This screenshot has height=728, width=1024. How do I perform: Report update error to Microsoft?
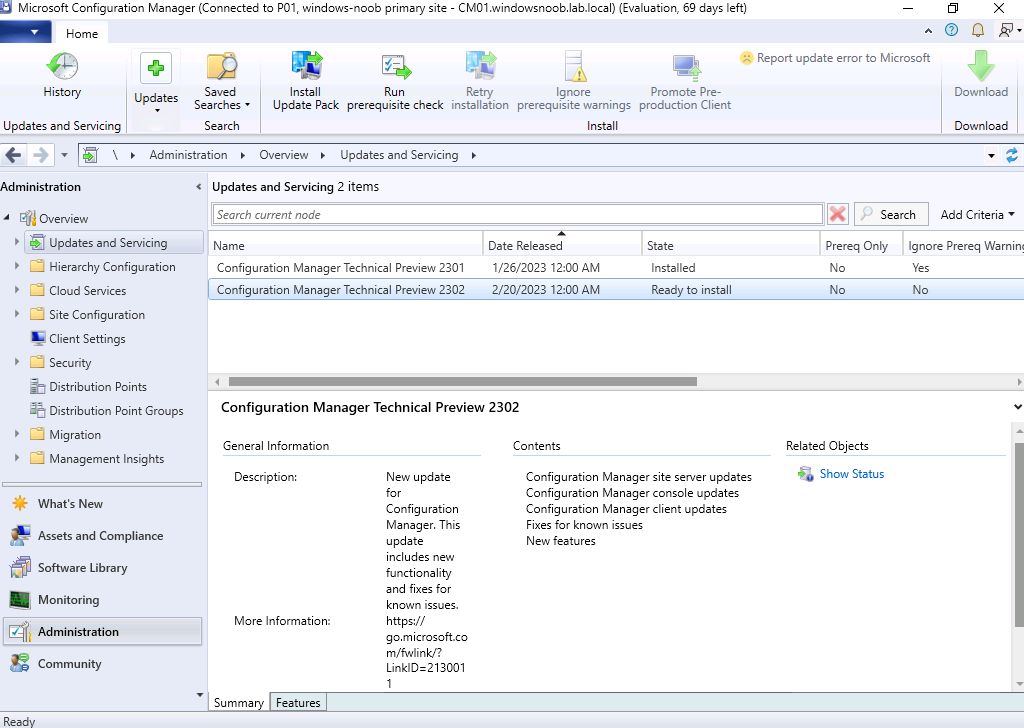coord(835,58)
